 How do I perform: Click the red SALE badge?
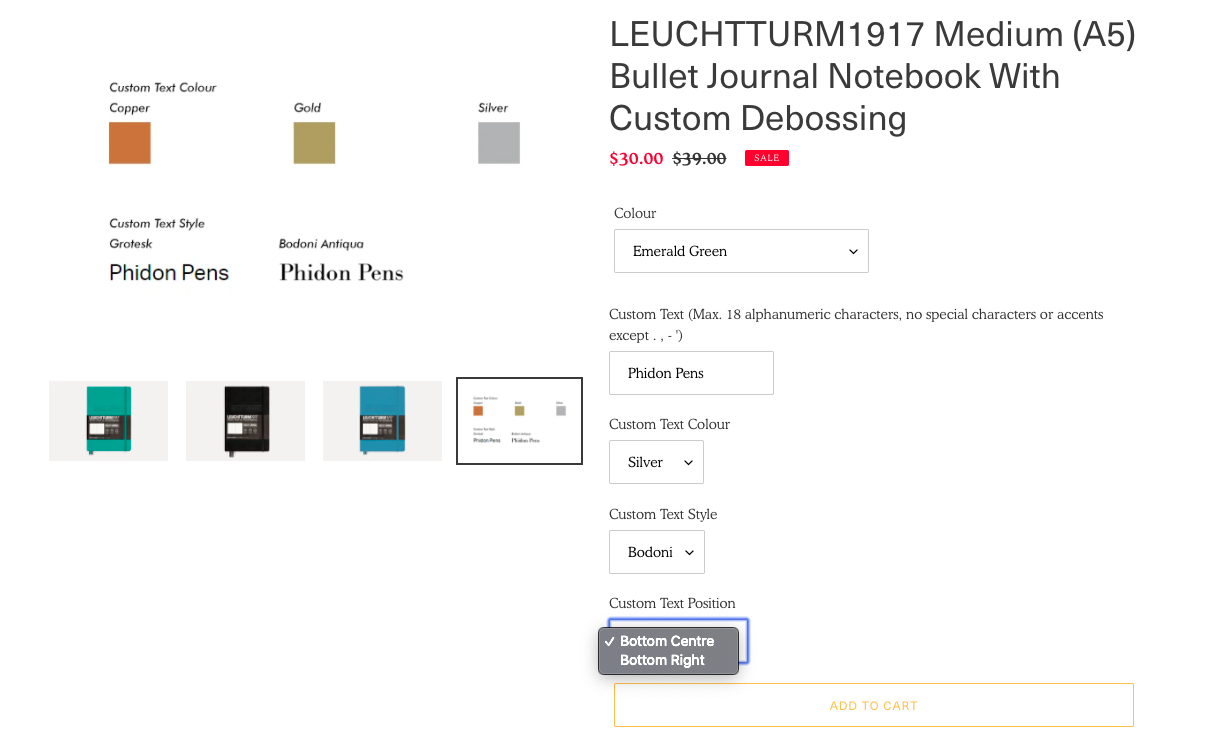point(767,158)
